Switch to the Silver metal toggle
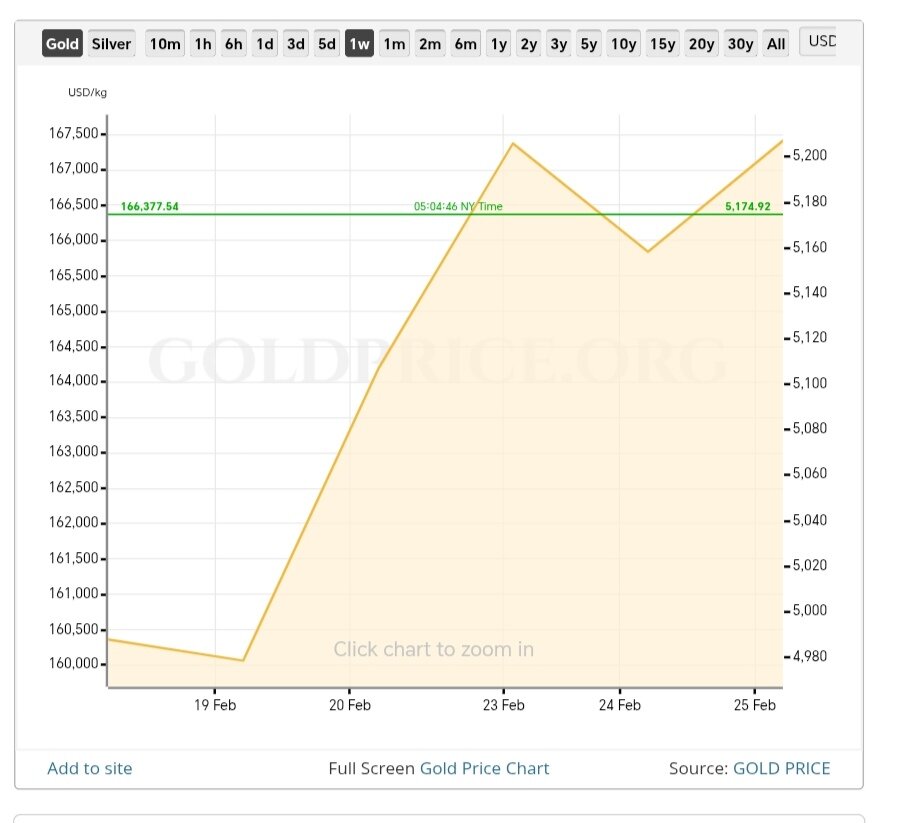 pos(111,44)
